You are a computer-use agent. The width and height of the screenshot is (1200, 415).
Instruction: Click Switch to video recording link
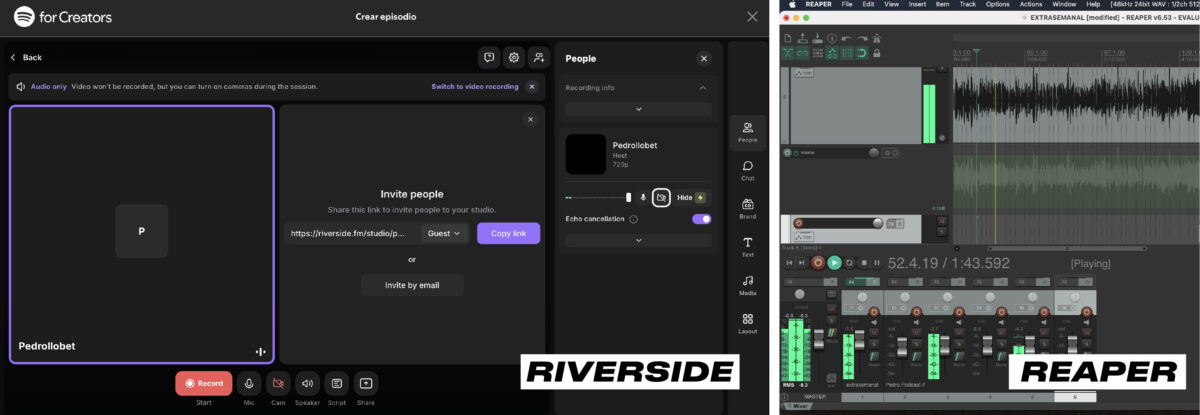tap(475, 87)
